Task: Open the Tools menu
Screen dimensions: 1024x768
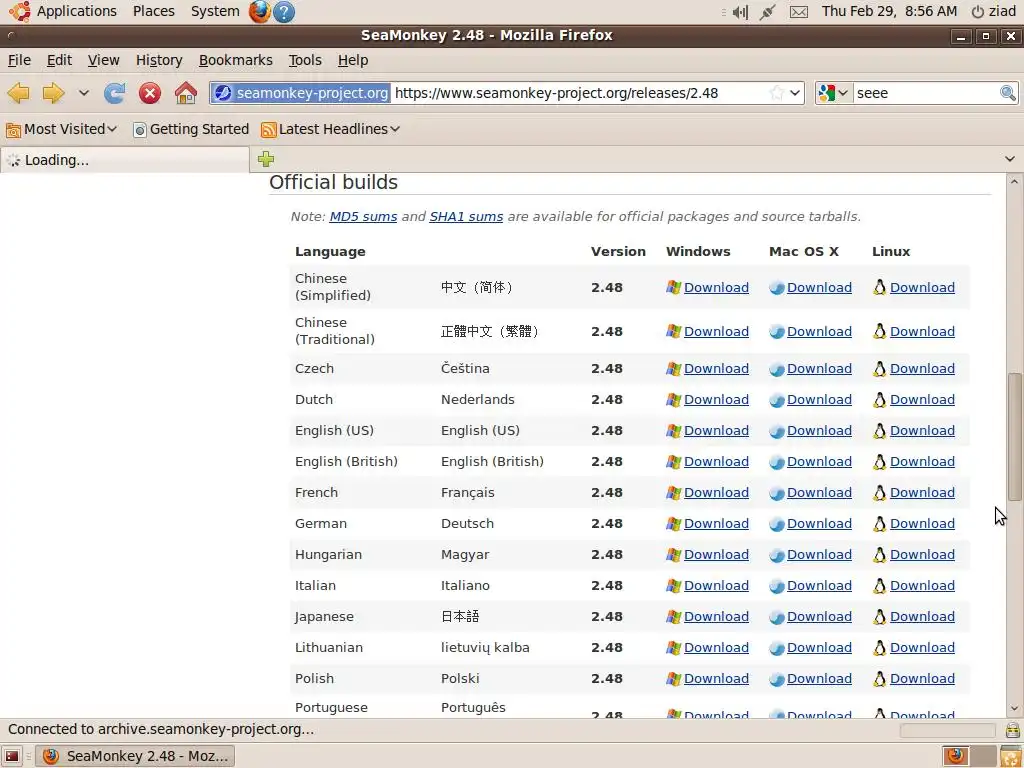Action: (x=305, y=60)
